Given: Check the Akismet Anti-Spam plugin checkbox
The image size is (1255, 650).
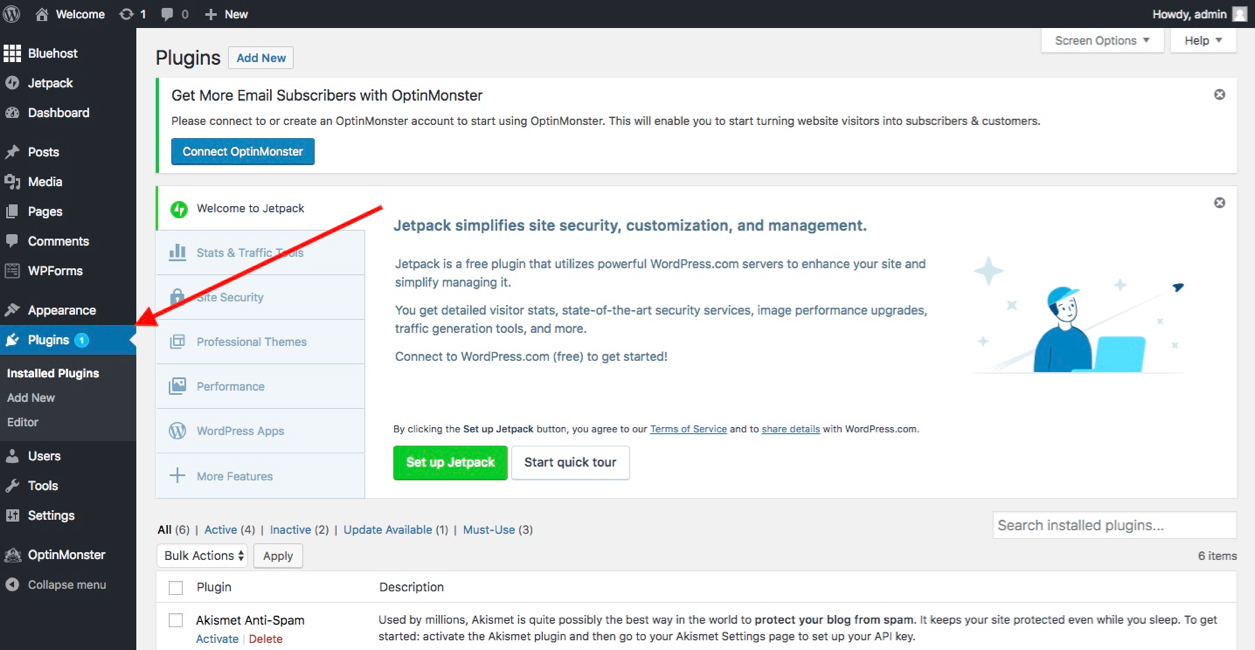Looking at the screenshot, I should (x=176, y=621).
